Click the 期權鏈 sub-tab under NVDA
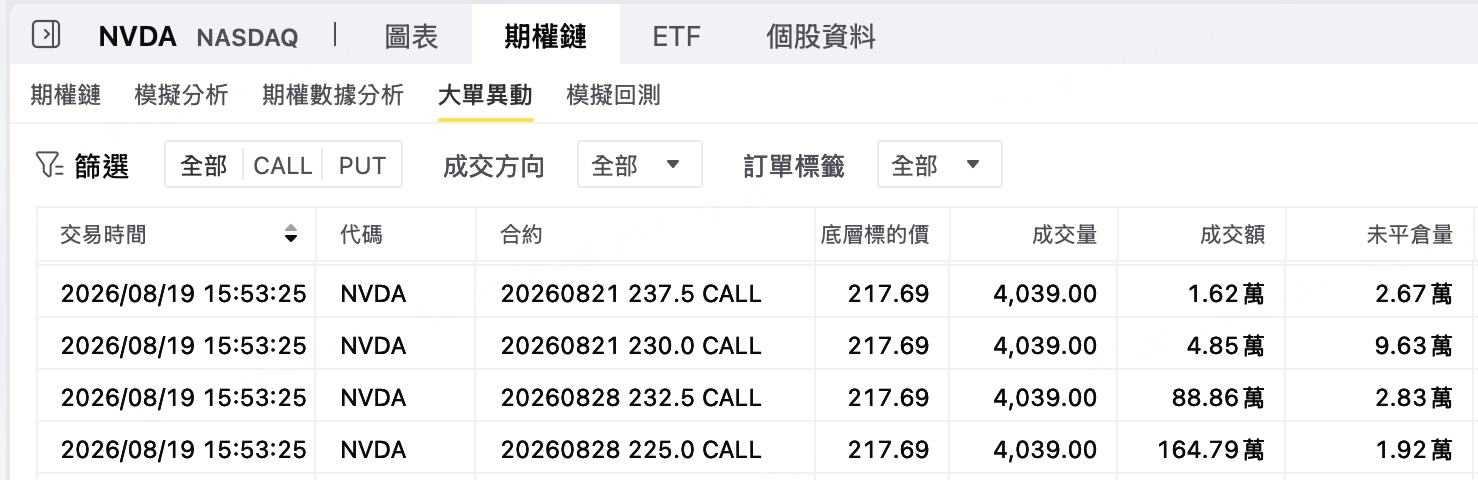This screenshot has height=480, width=1478. 66,96
